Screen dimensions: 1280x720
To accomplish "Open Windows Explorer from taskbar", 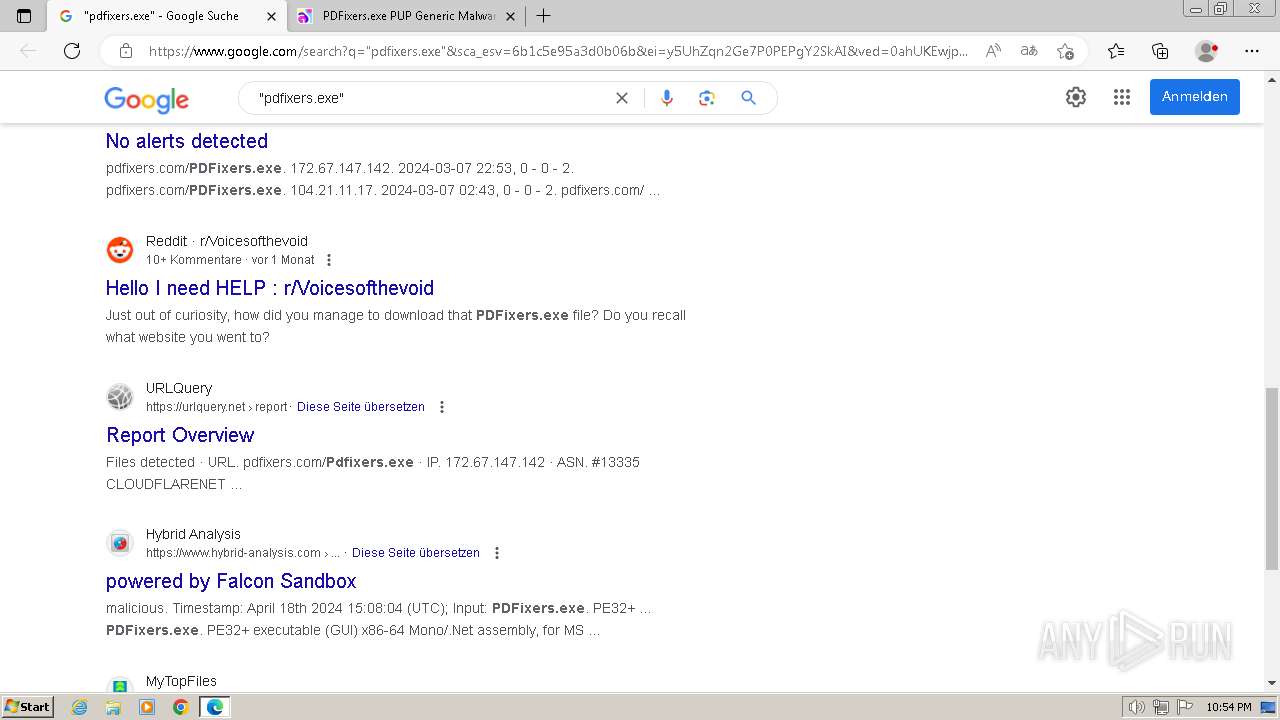I will tap(113, 707).
